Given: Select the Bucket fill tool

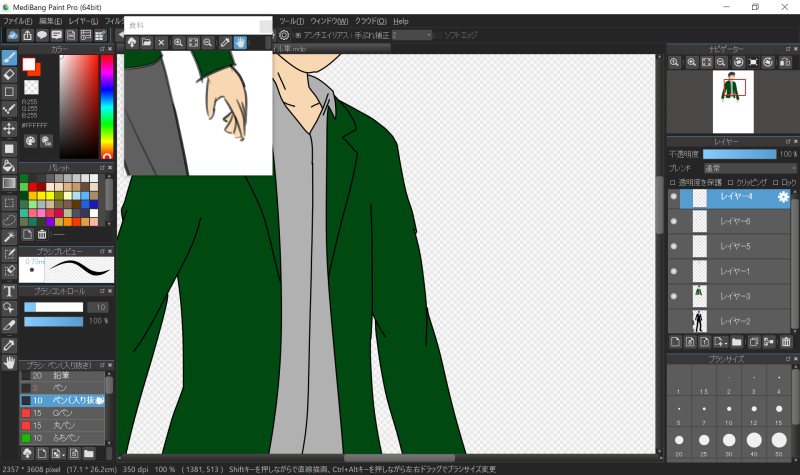Looking at the screenshot, I should tap(9, 165).
